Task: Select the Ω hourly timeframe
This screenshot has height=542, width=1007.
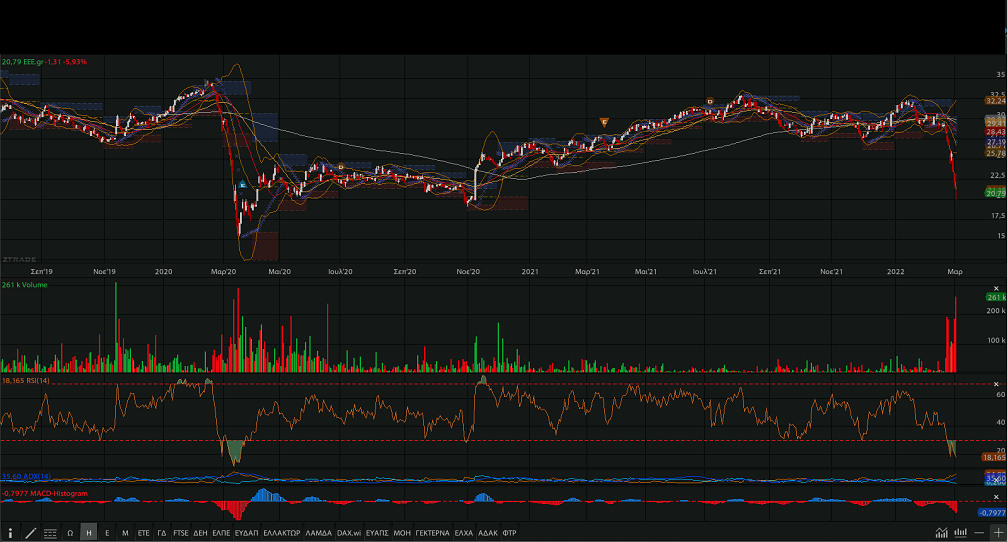Action: coord(70,533)
